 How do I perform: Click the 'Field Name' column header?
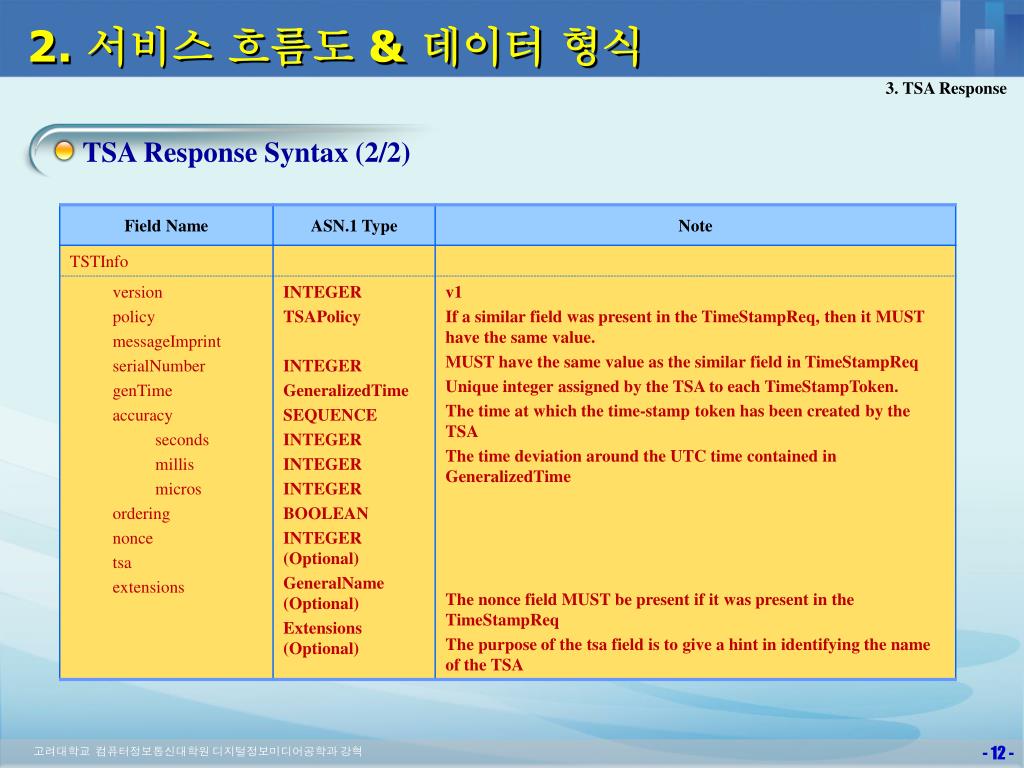pyautogui.click(x=166, y=226)
